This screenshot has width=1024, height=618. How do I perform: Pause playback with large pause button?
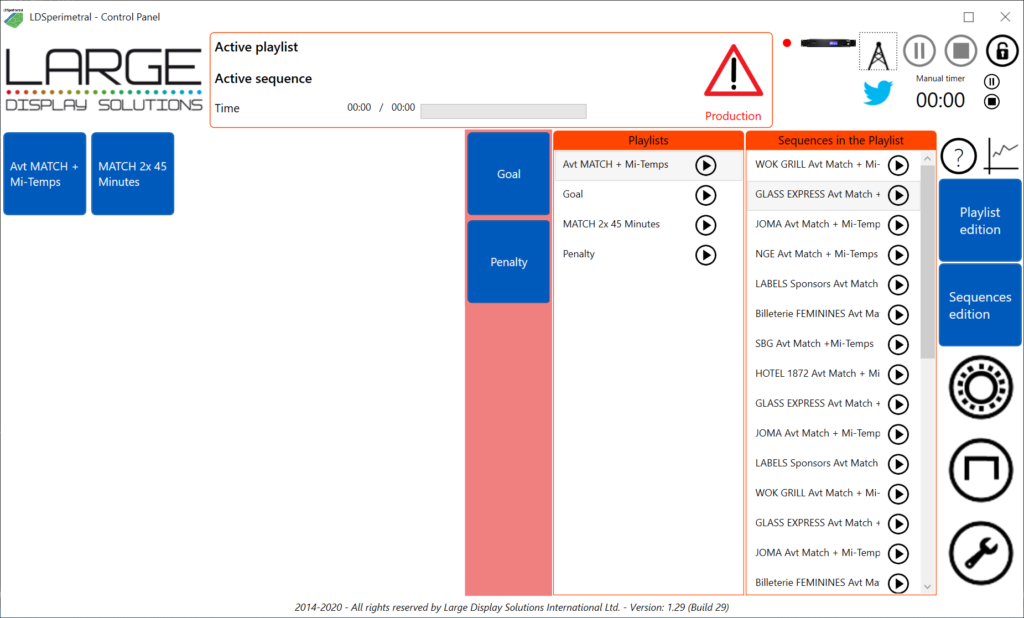(x=920, y=50)
